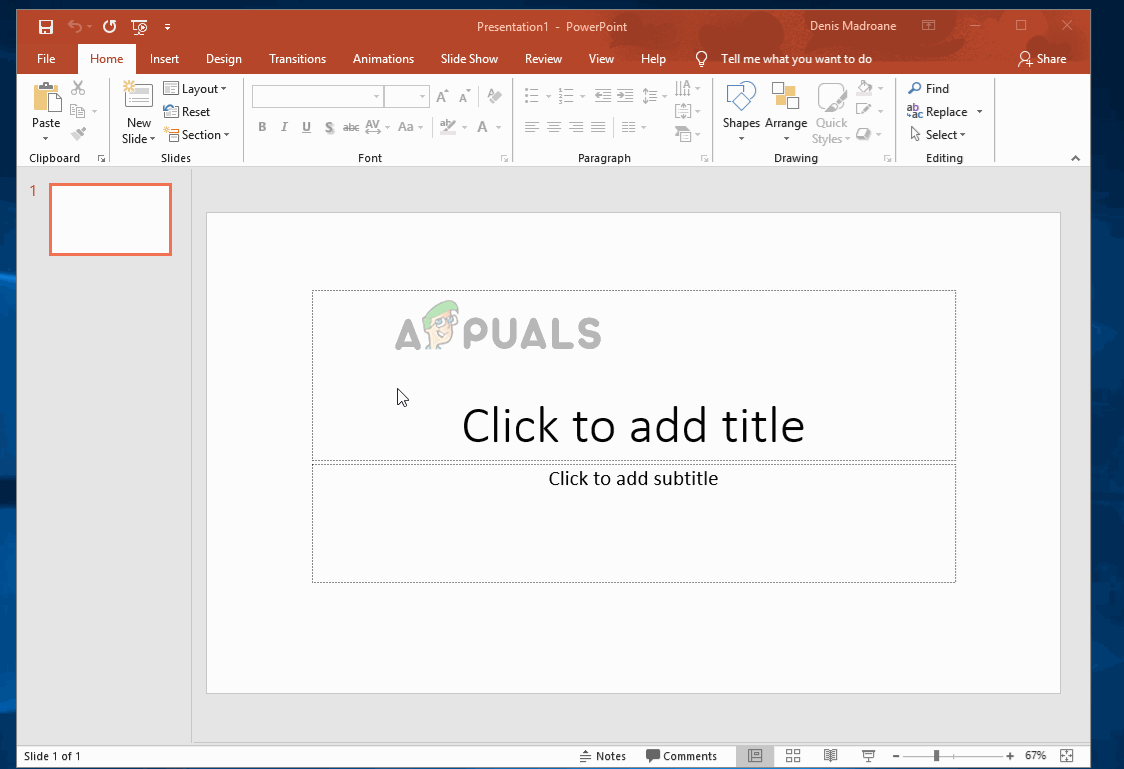Toggle Normal view in status bar

coord(755,756)
